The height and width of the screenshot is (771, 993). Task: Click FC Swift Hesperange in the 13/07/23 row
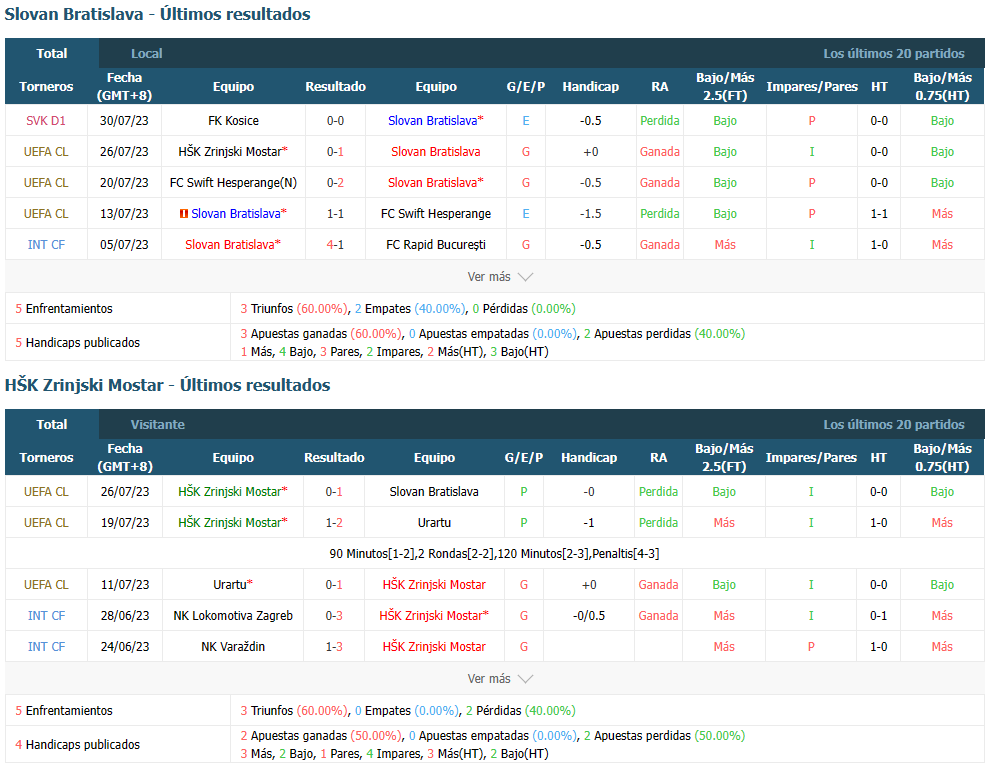436,213
